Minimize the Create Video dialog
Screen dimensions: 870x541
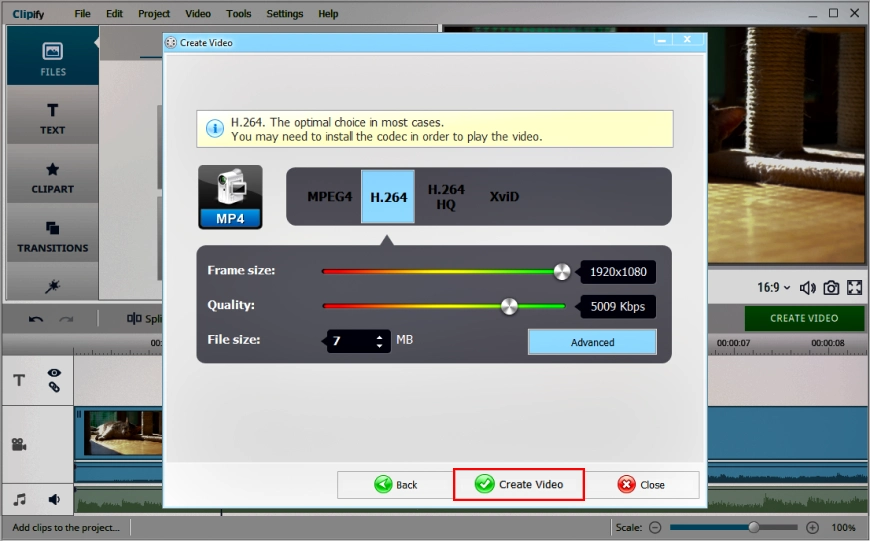pos(661,40)
